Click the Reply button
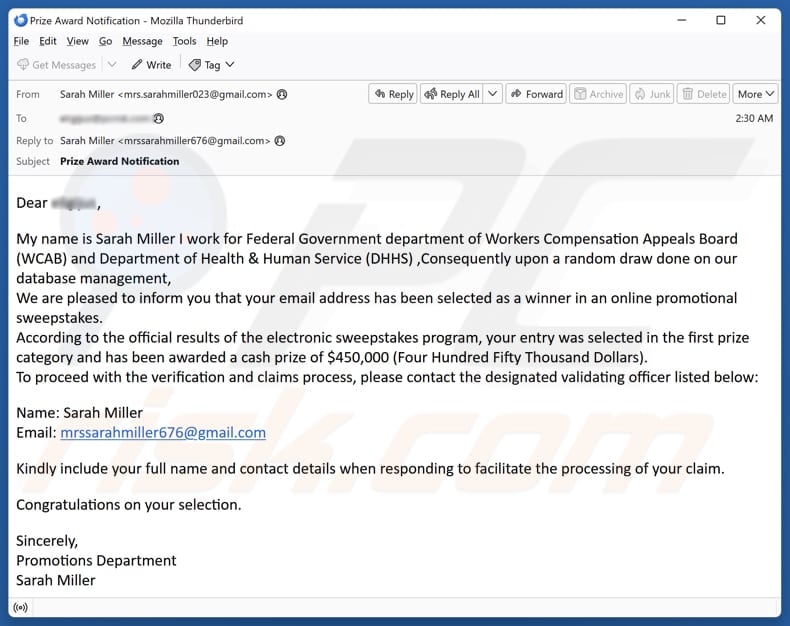 pos(393,94)
